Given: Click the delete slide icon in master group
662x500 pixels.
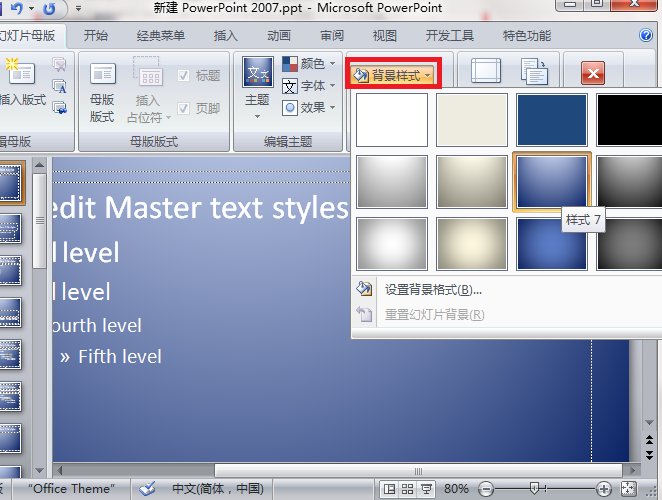Looking at the screenshot, I should click(x=59, y=64).
